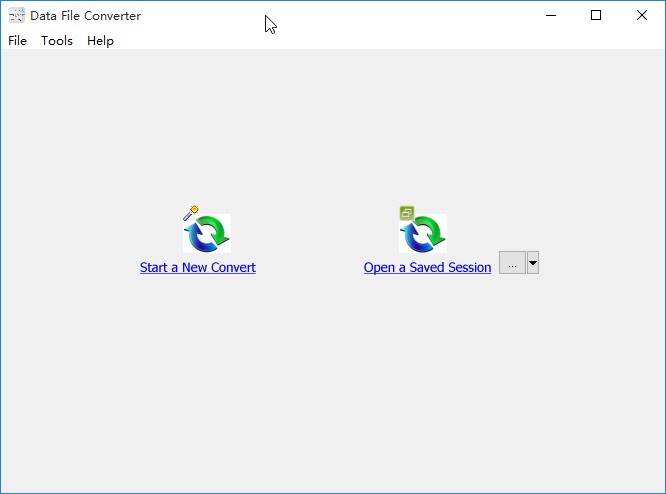Expand the recent saved sessions dropdown arrow
The height and width of the screenshot is (494, 666).
click(x=533, y=263)
